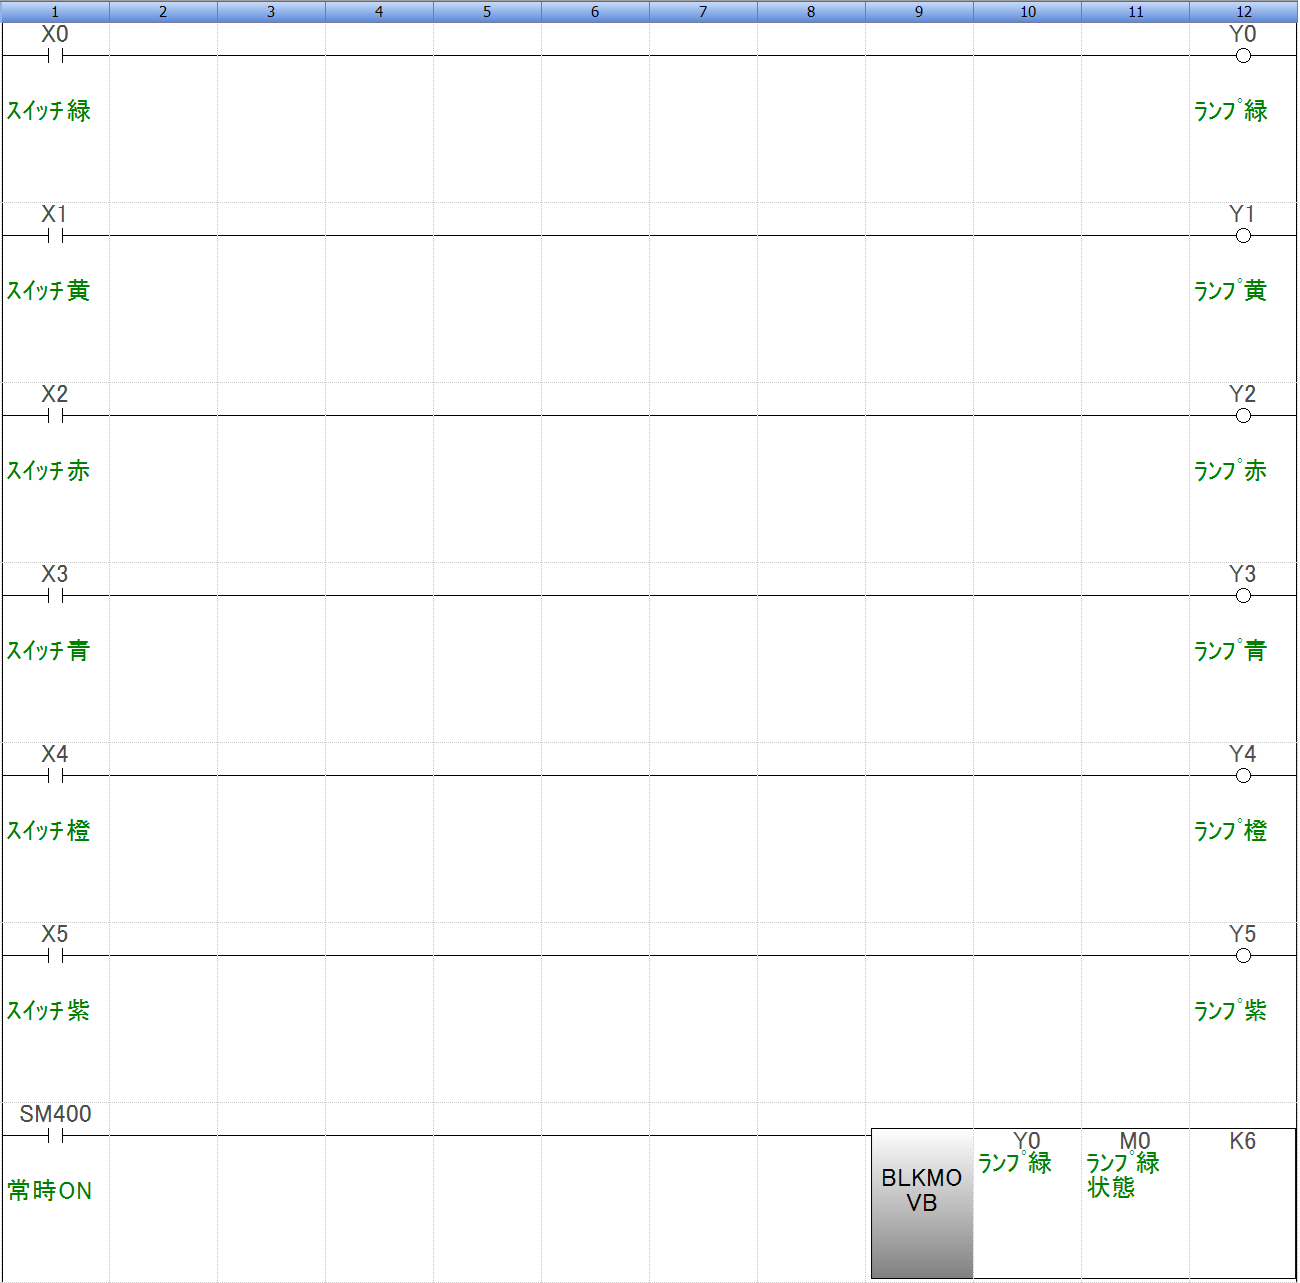The image size is (1300, 1283).
Task: Select the X4 contact symbol
Action: (55, 776)
